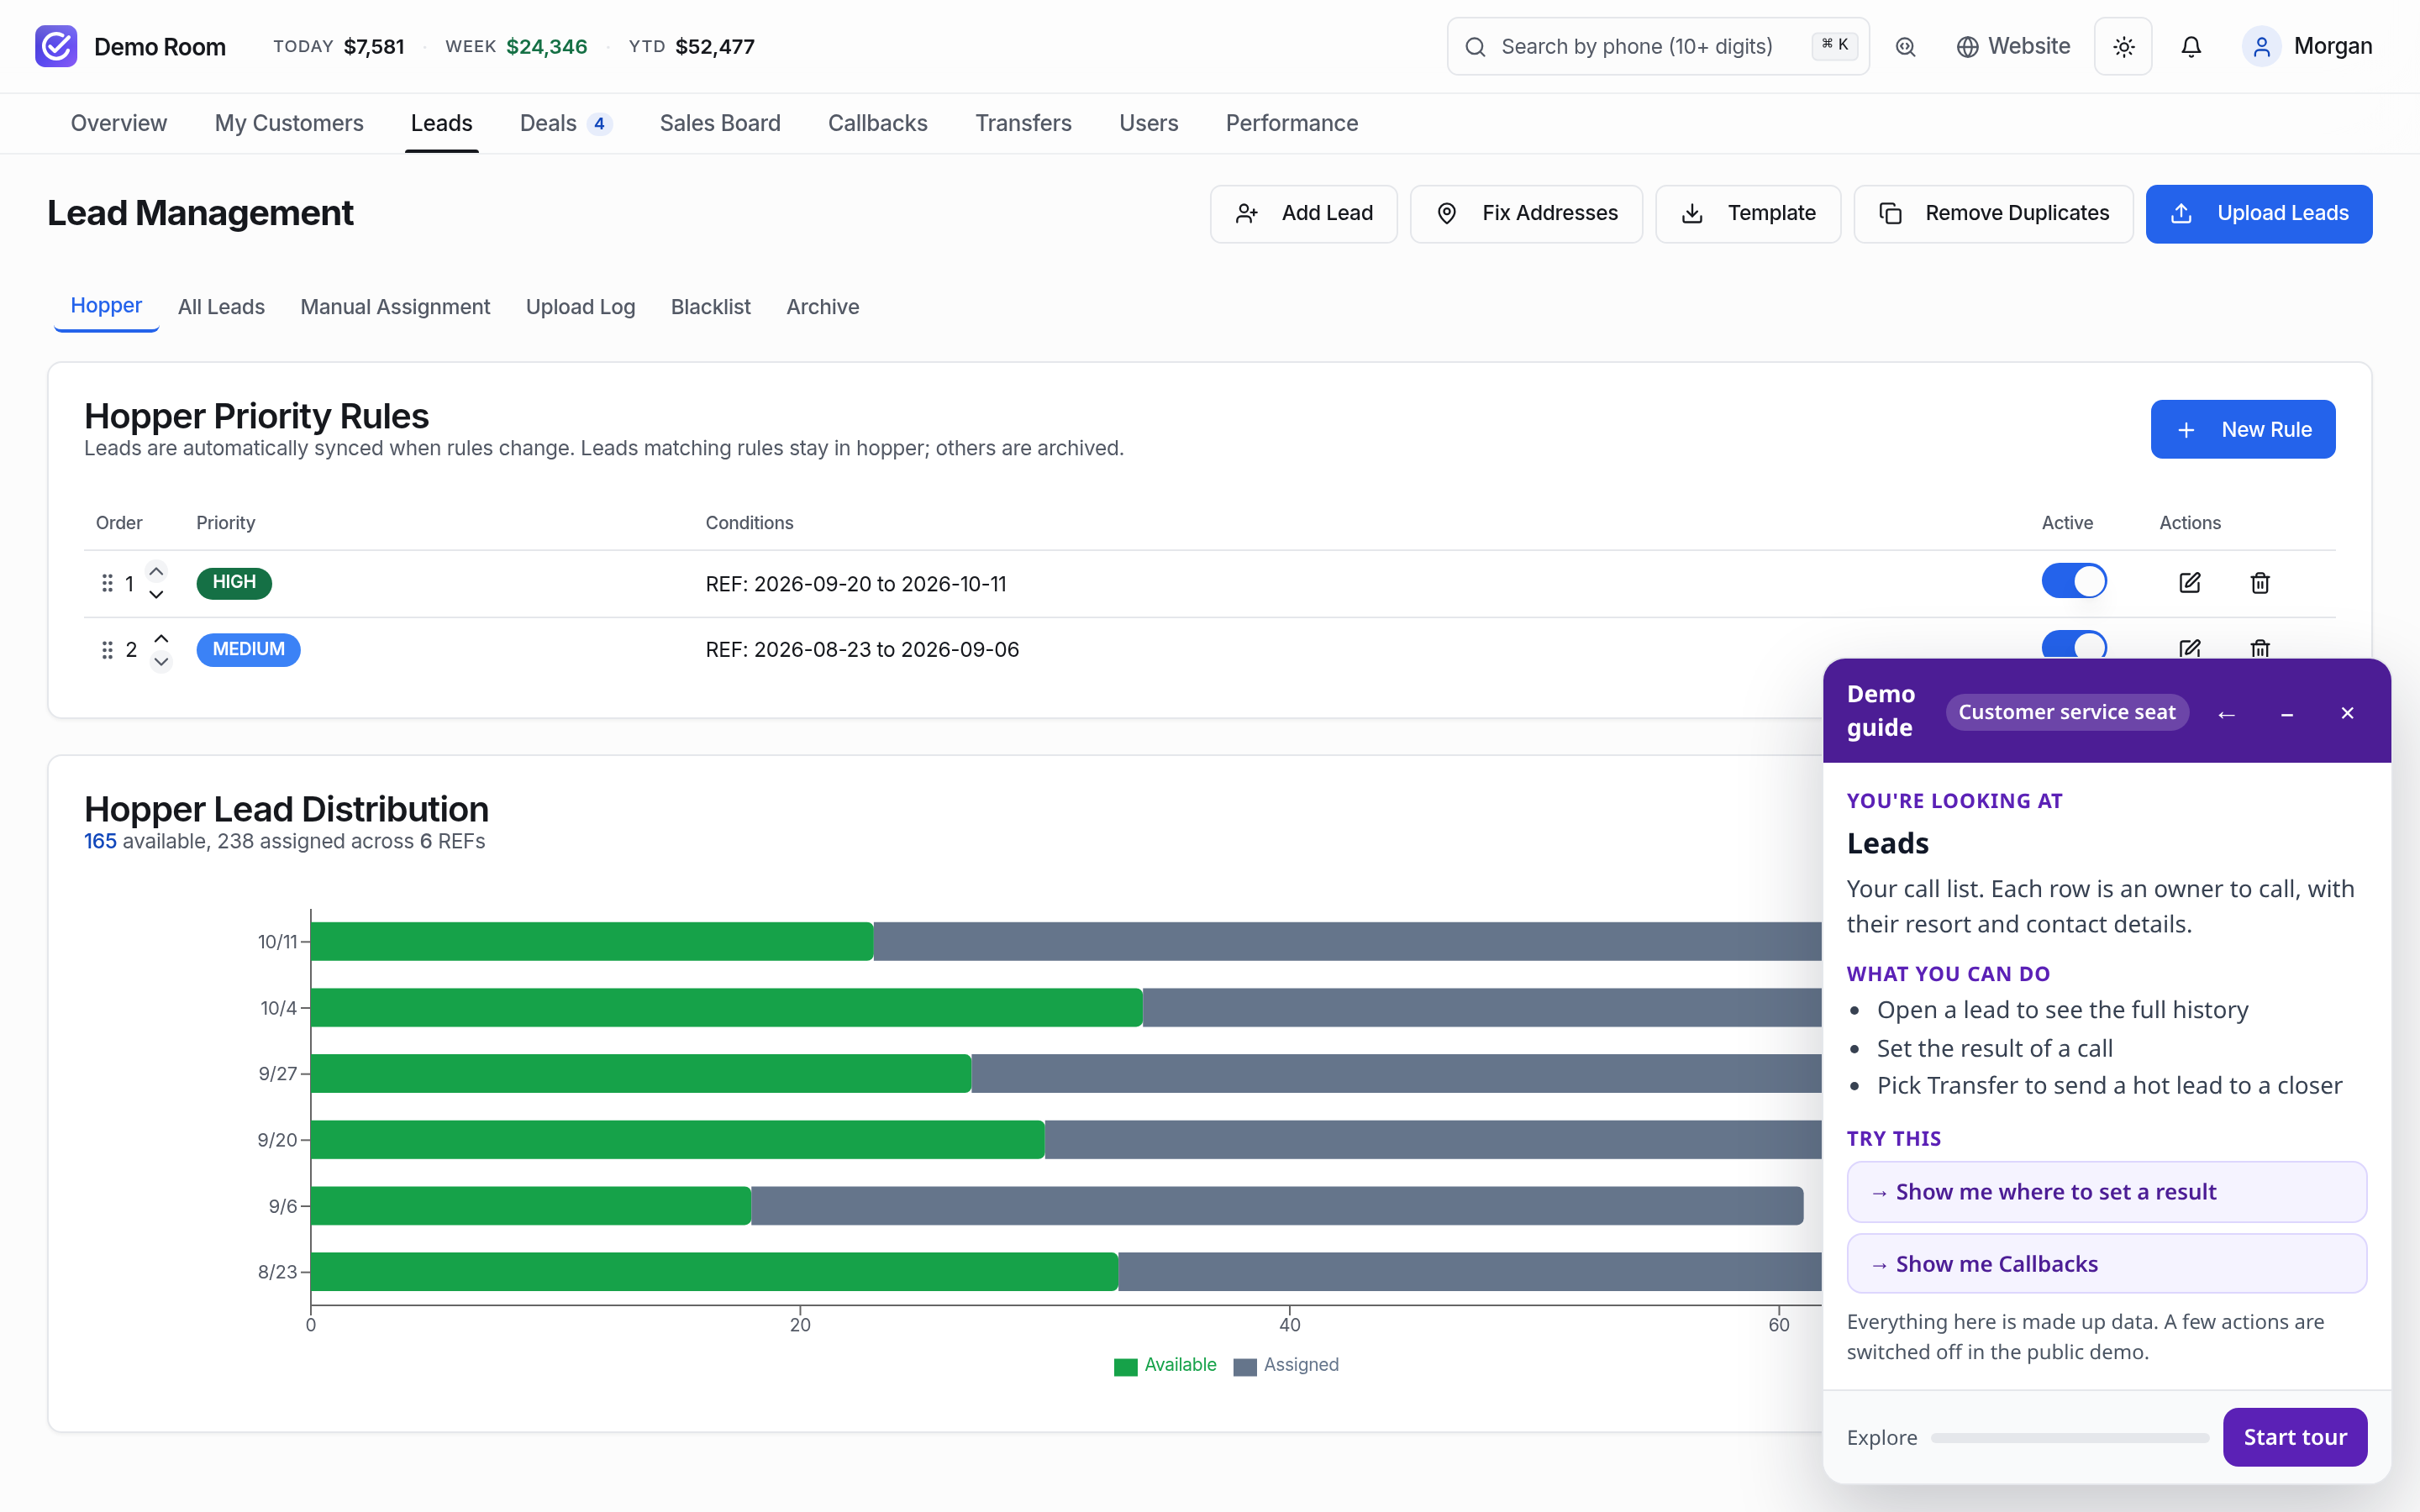
Task: Open the Sales Board tab
Action: click(x=720, y=123)
